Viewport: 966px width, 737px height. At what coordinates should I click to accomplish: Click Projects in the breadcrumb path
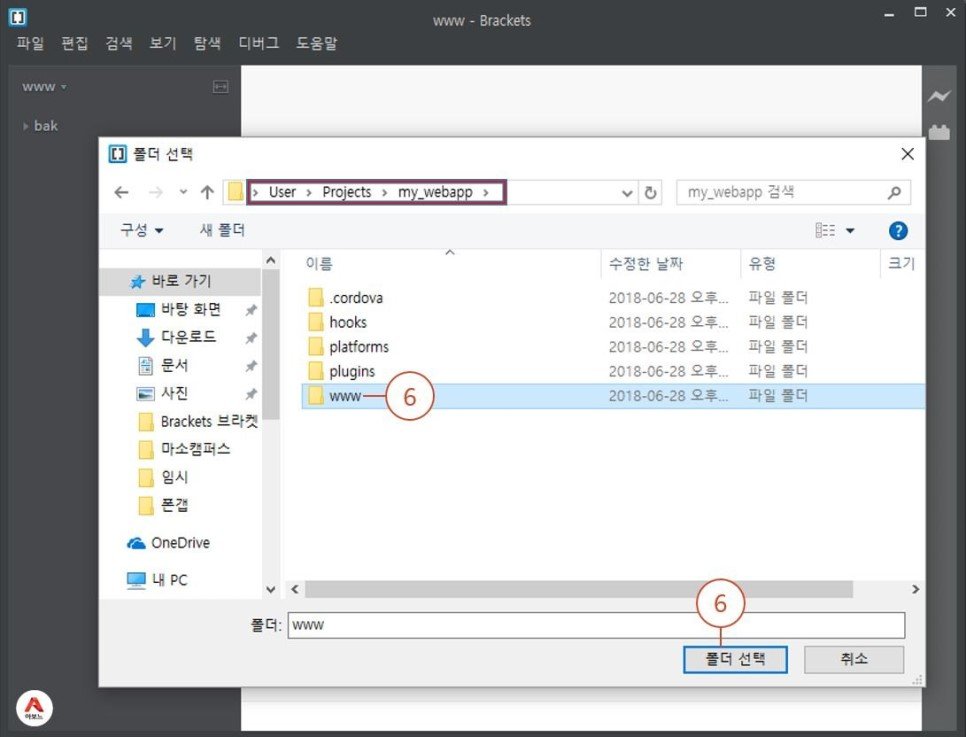347,192
